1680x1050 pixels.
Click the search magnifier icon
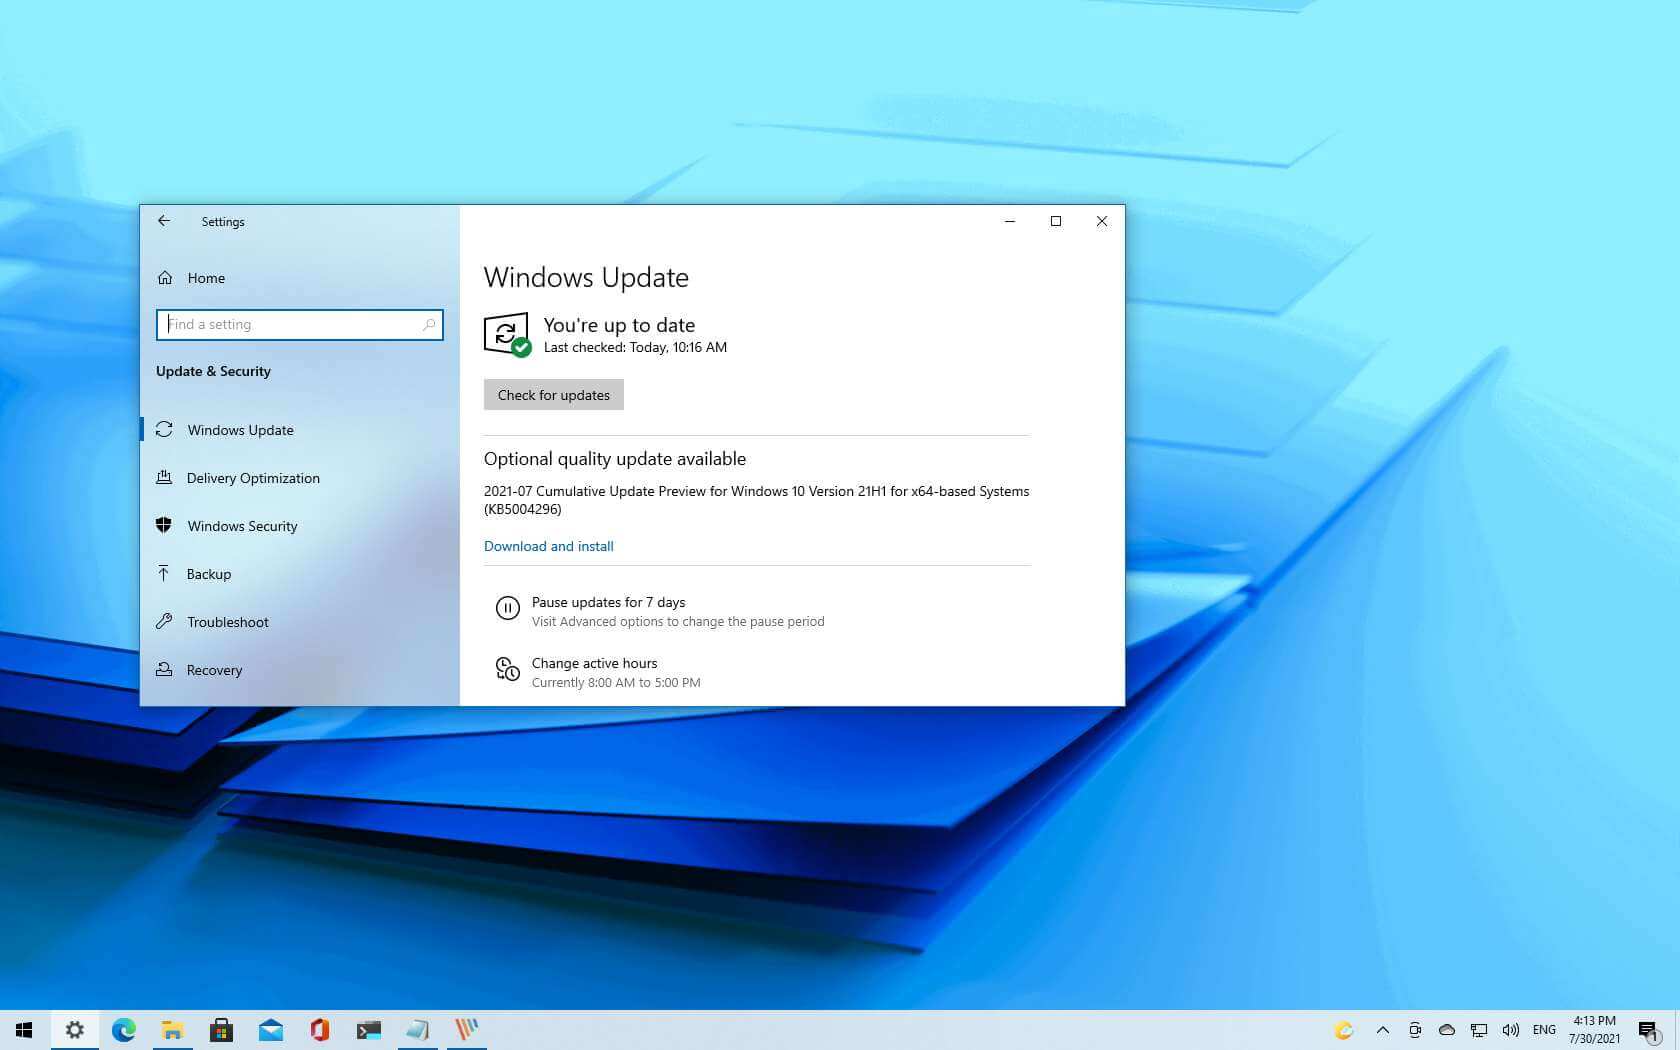tap(429, 325)
